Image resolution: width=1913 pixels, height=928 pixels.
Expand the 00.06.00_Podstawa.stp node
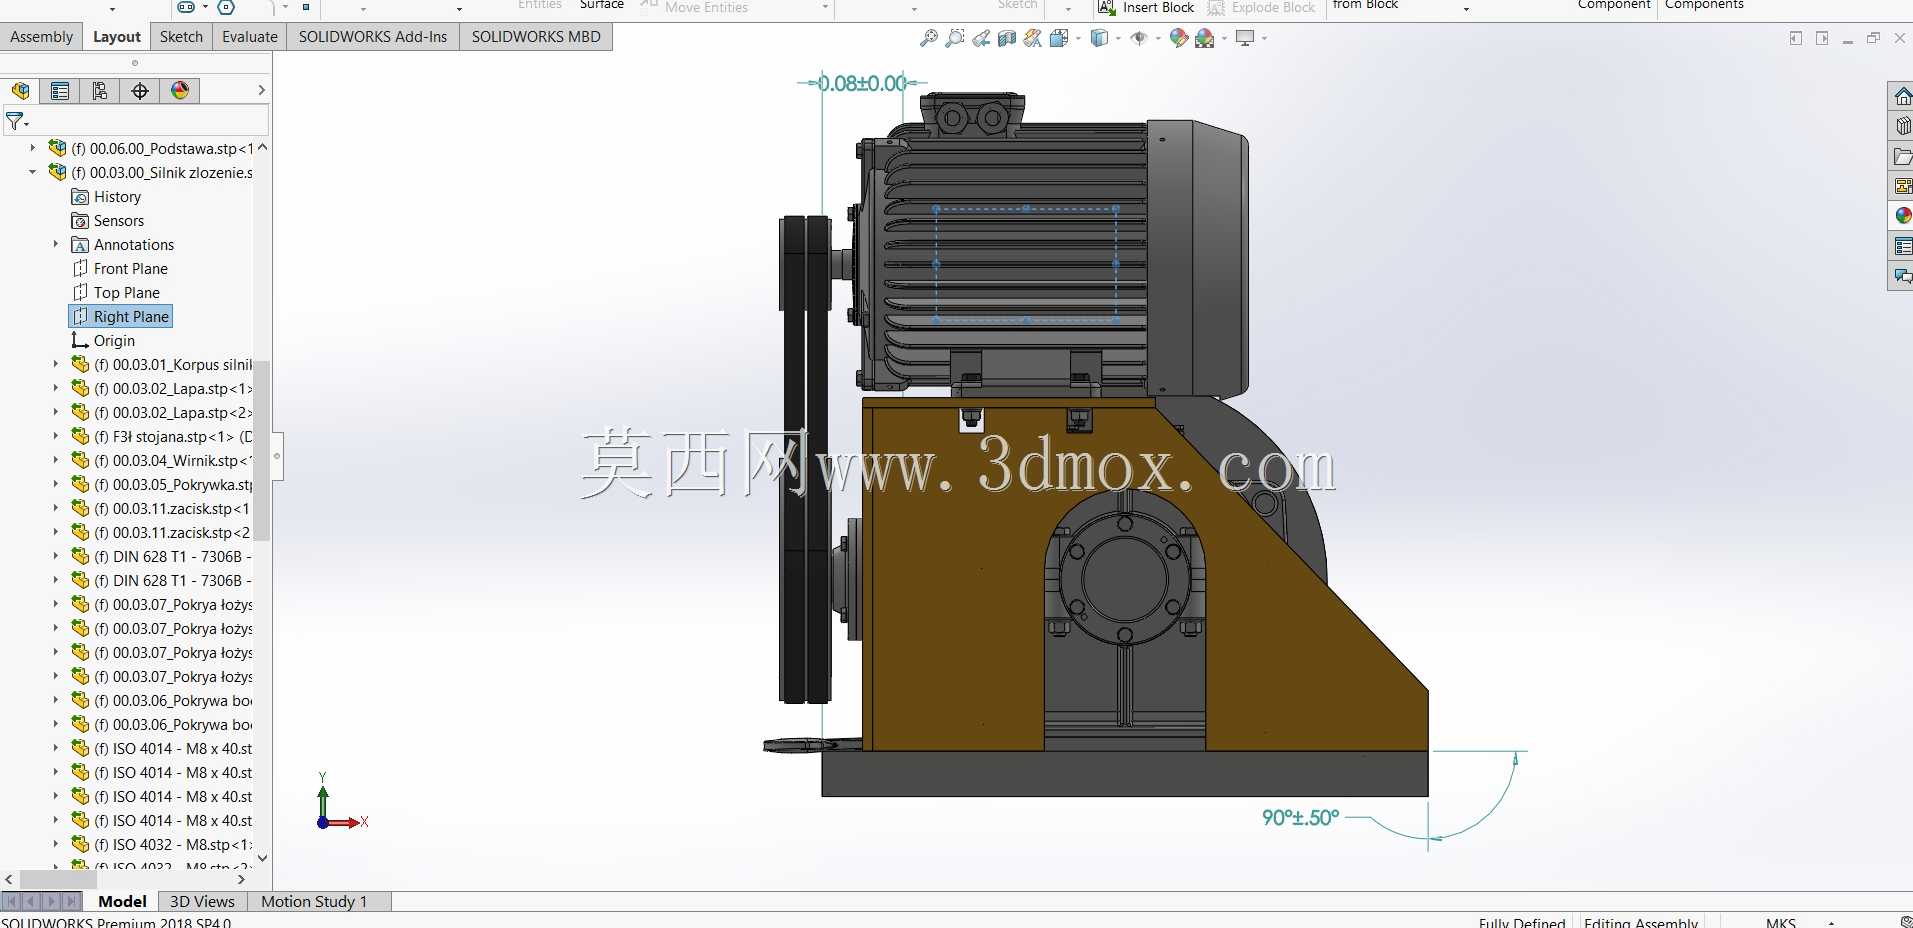tap(32, 148)
